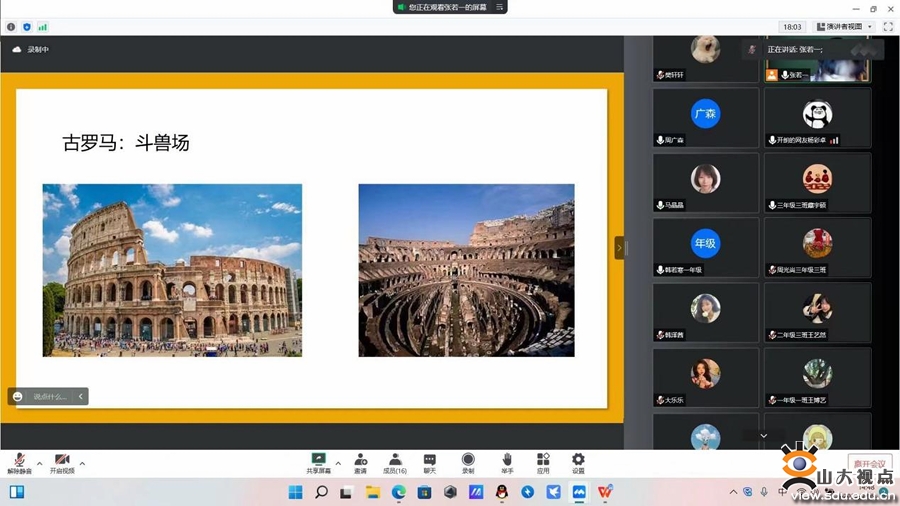Click the 说点什么 chat input box
Image resolution: width=900 pixels, height=506 pixels.
coord(50,397)
